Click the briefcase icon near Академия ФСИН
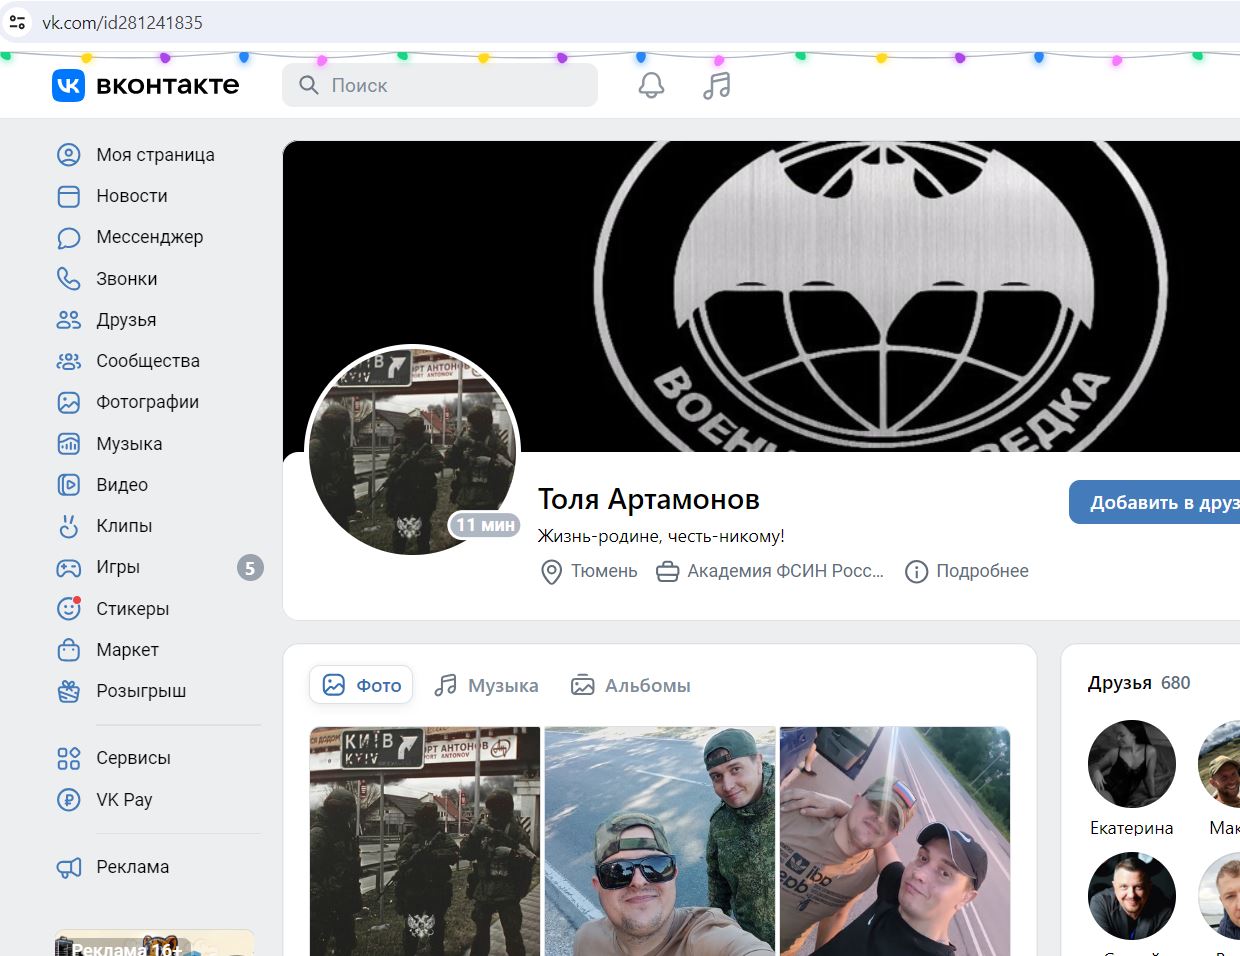1240x956 pixels. [667, 572]
